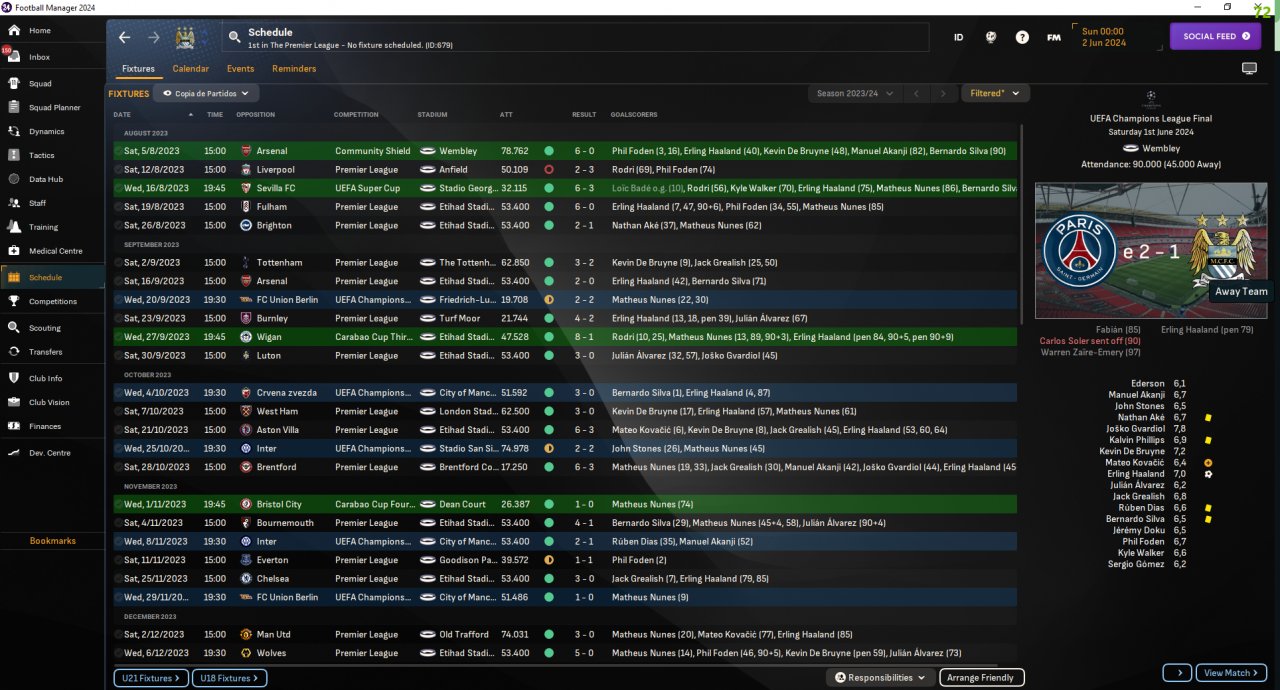Switch to the Events tab
The width and height of the screenshot is (1280, 690).
pyautogui.click(x=240, y=69)
